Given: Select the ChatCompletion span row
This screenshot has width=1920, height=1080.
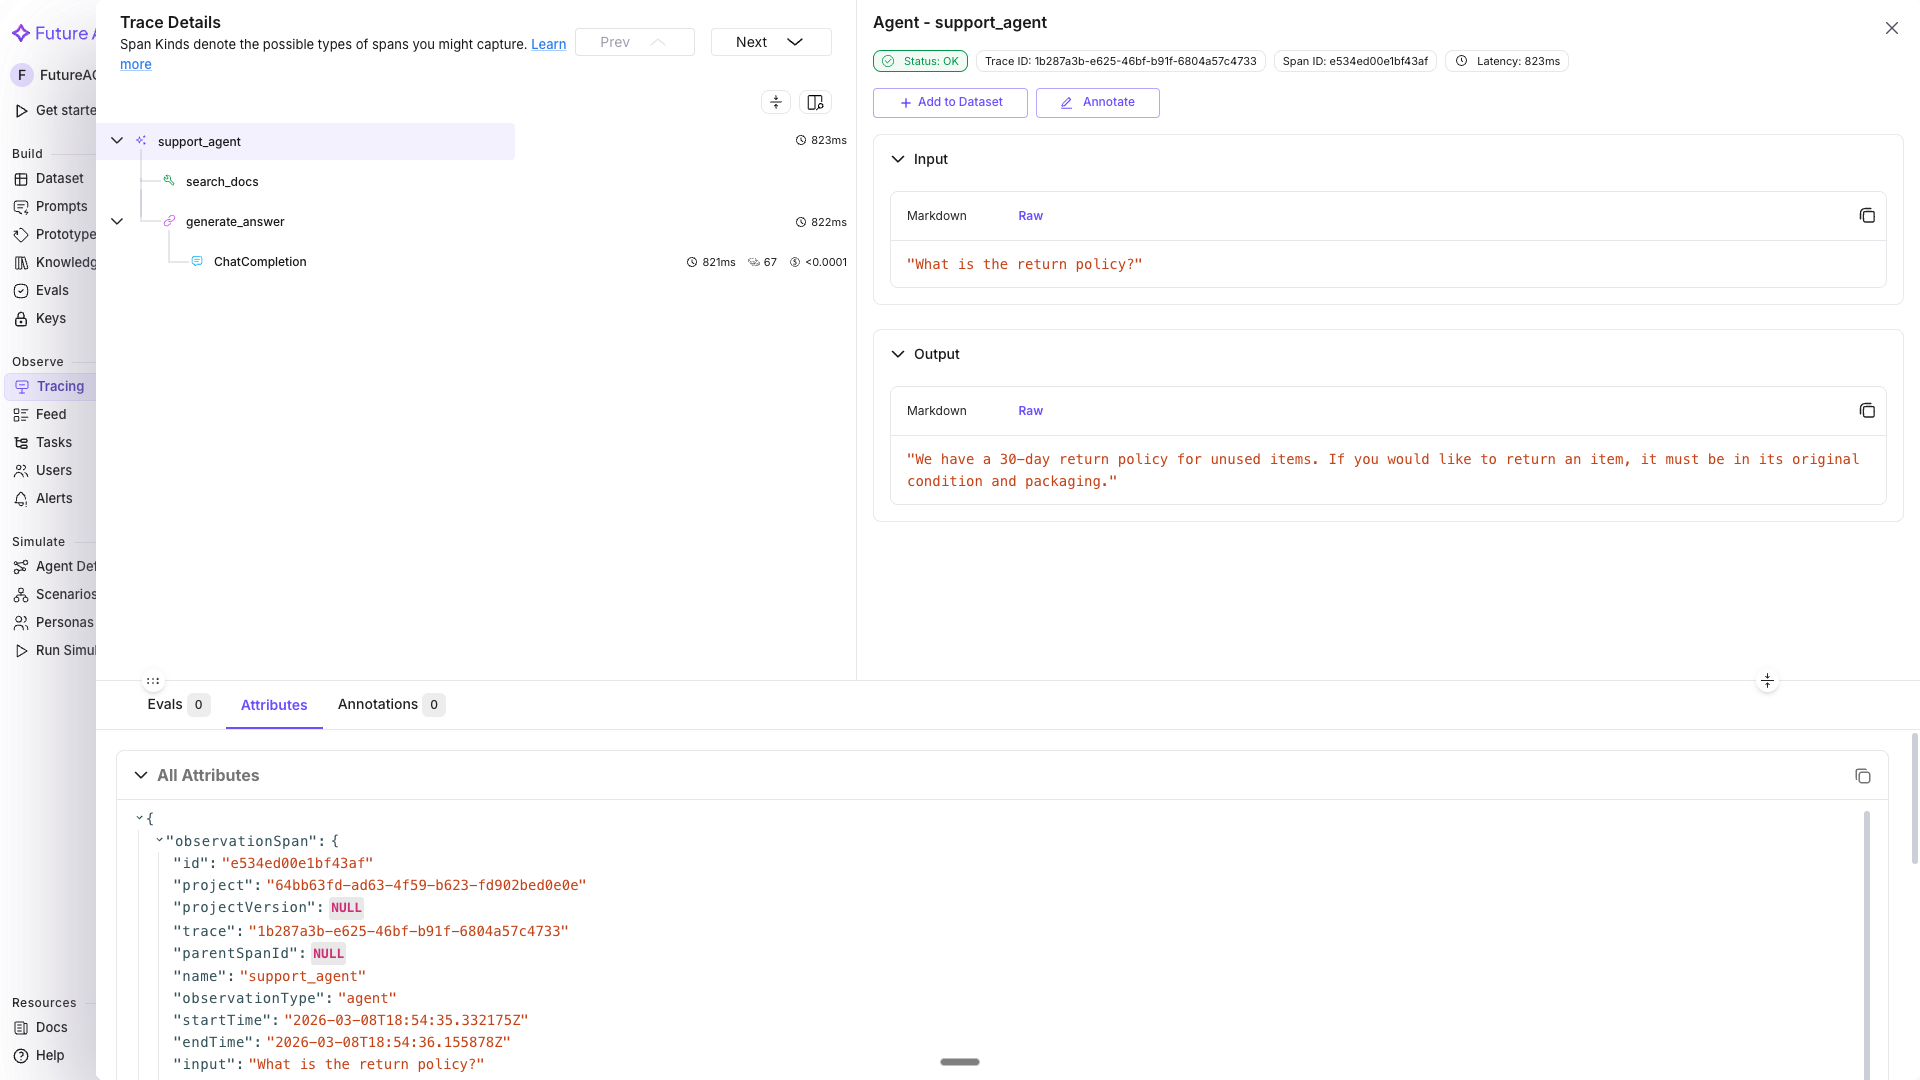Looking at the screenshot, I should coord(260,262).
